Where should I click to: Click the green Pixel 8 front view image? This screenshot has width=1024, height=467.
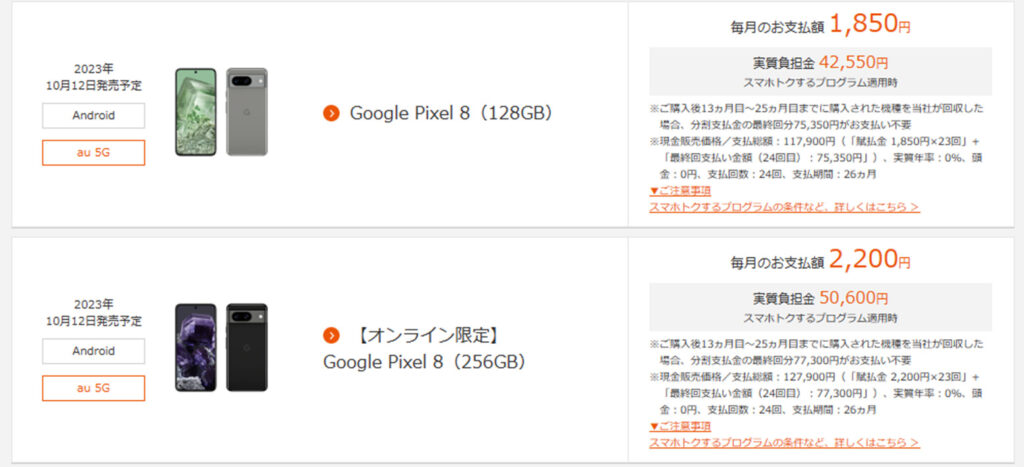tap(195, 112)
